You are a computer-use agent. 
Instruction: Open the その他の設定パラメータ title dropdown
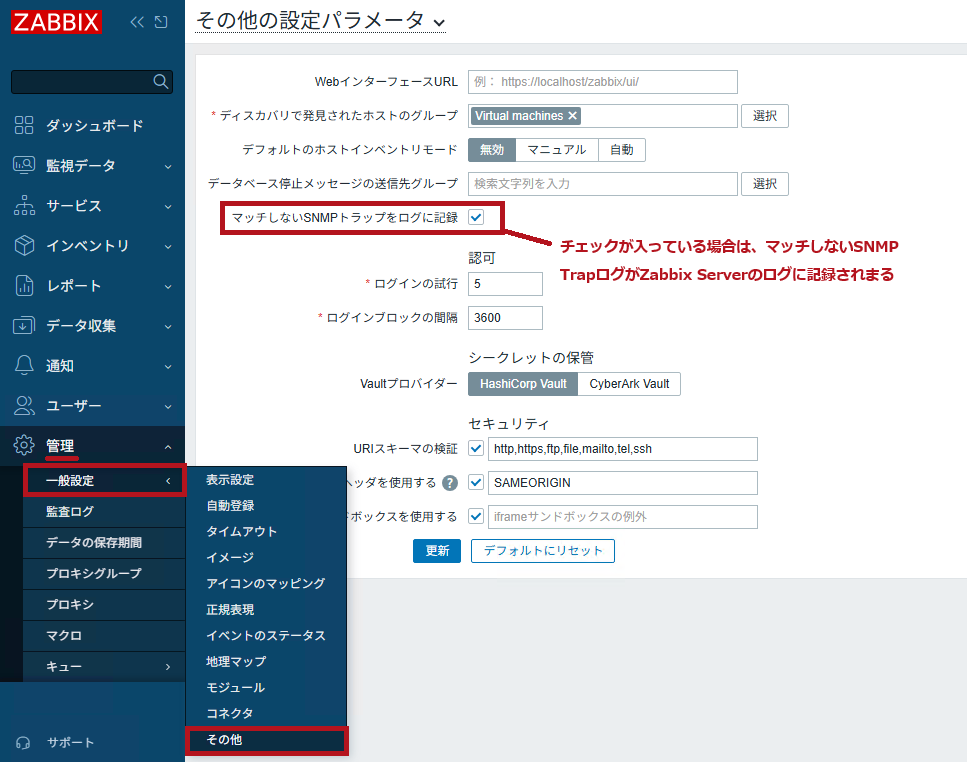tap(438, 23)
